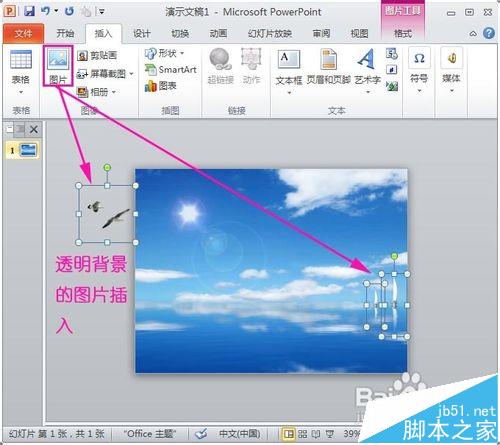This screenshot has width=500, height=445.
Task: Insert a table with 表格 icon
Action: point(21,61)
